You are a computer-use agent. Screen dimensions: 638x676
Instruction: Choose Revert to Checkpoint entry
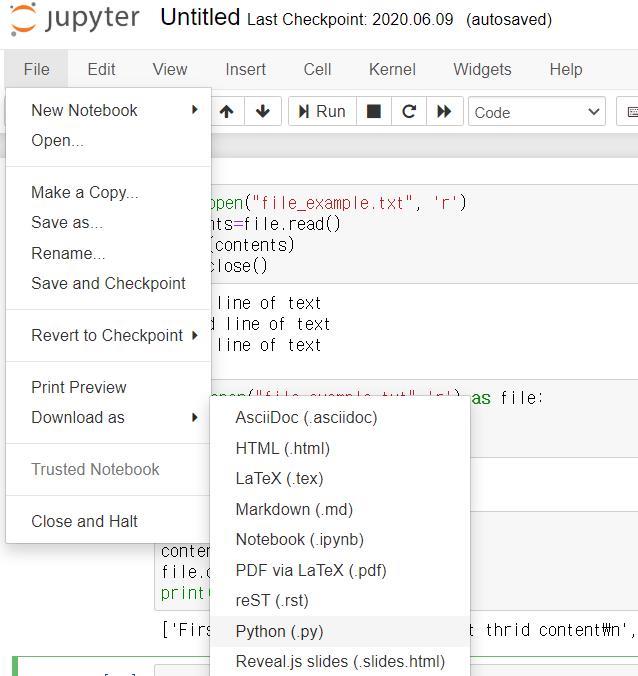[x=108, y=335]
